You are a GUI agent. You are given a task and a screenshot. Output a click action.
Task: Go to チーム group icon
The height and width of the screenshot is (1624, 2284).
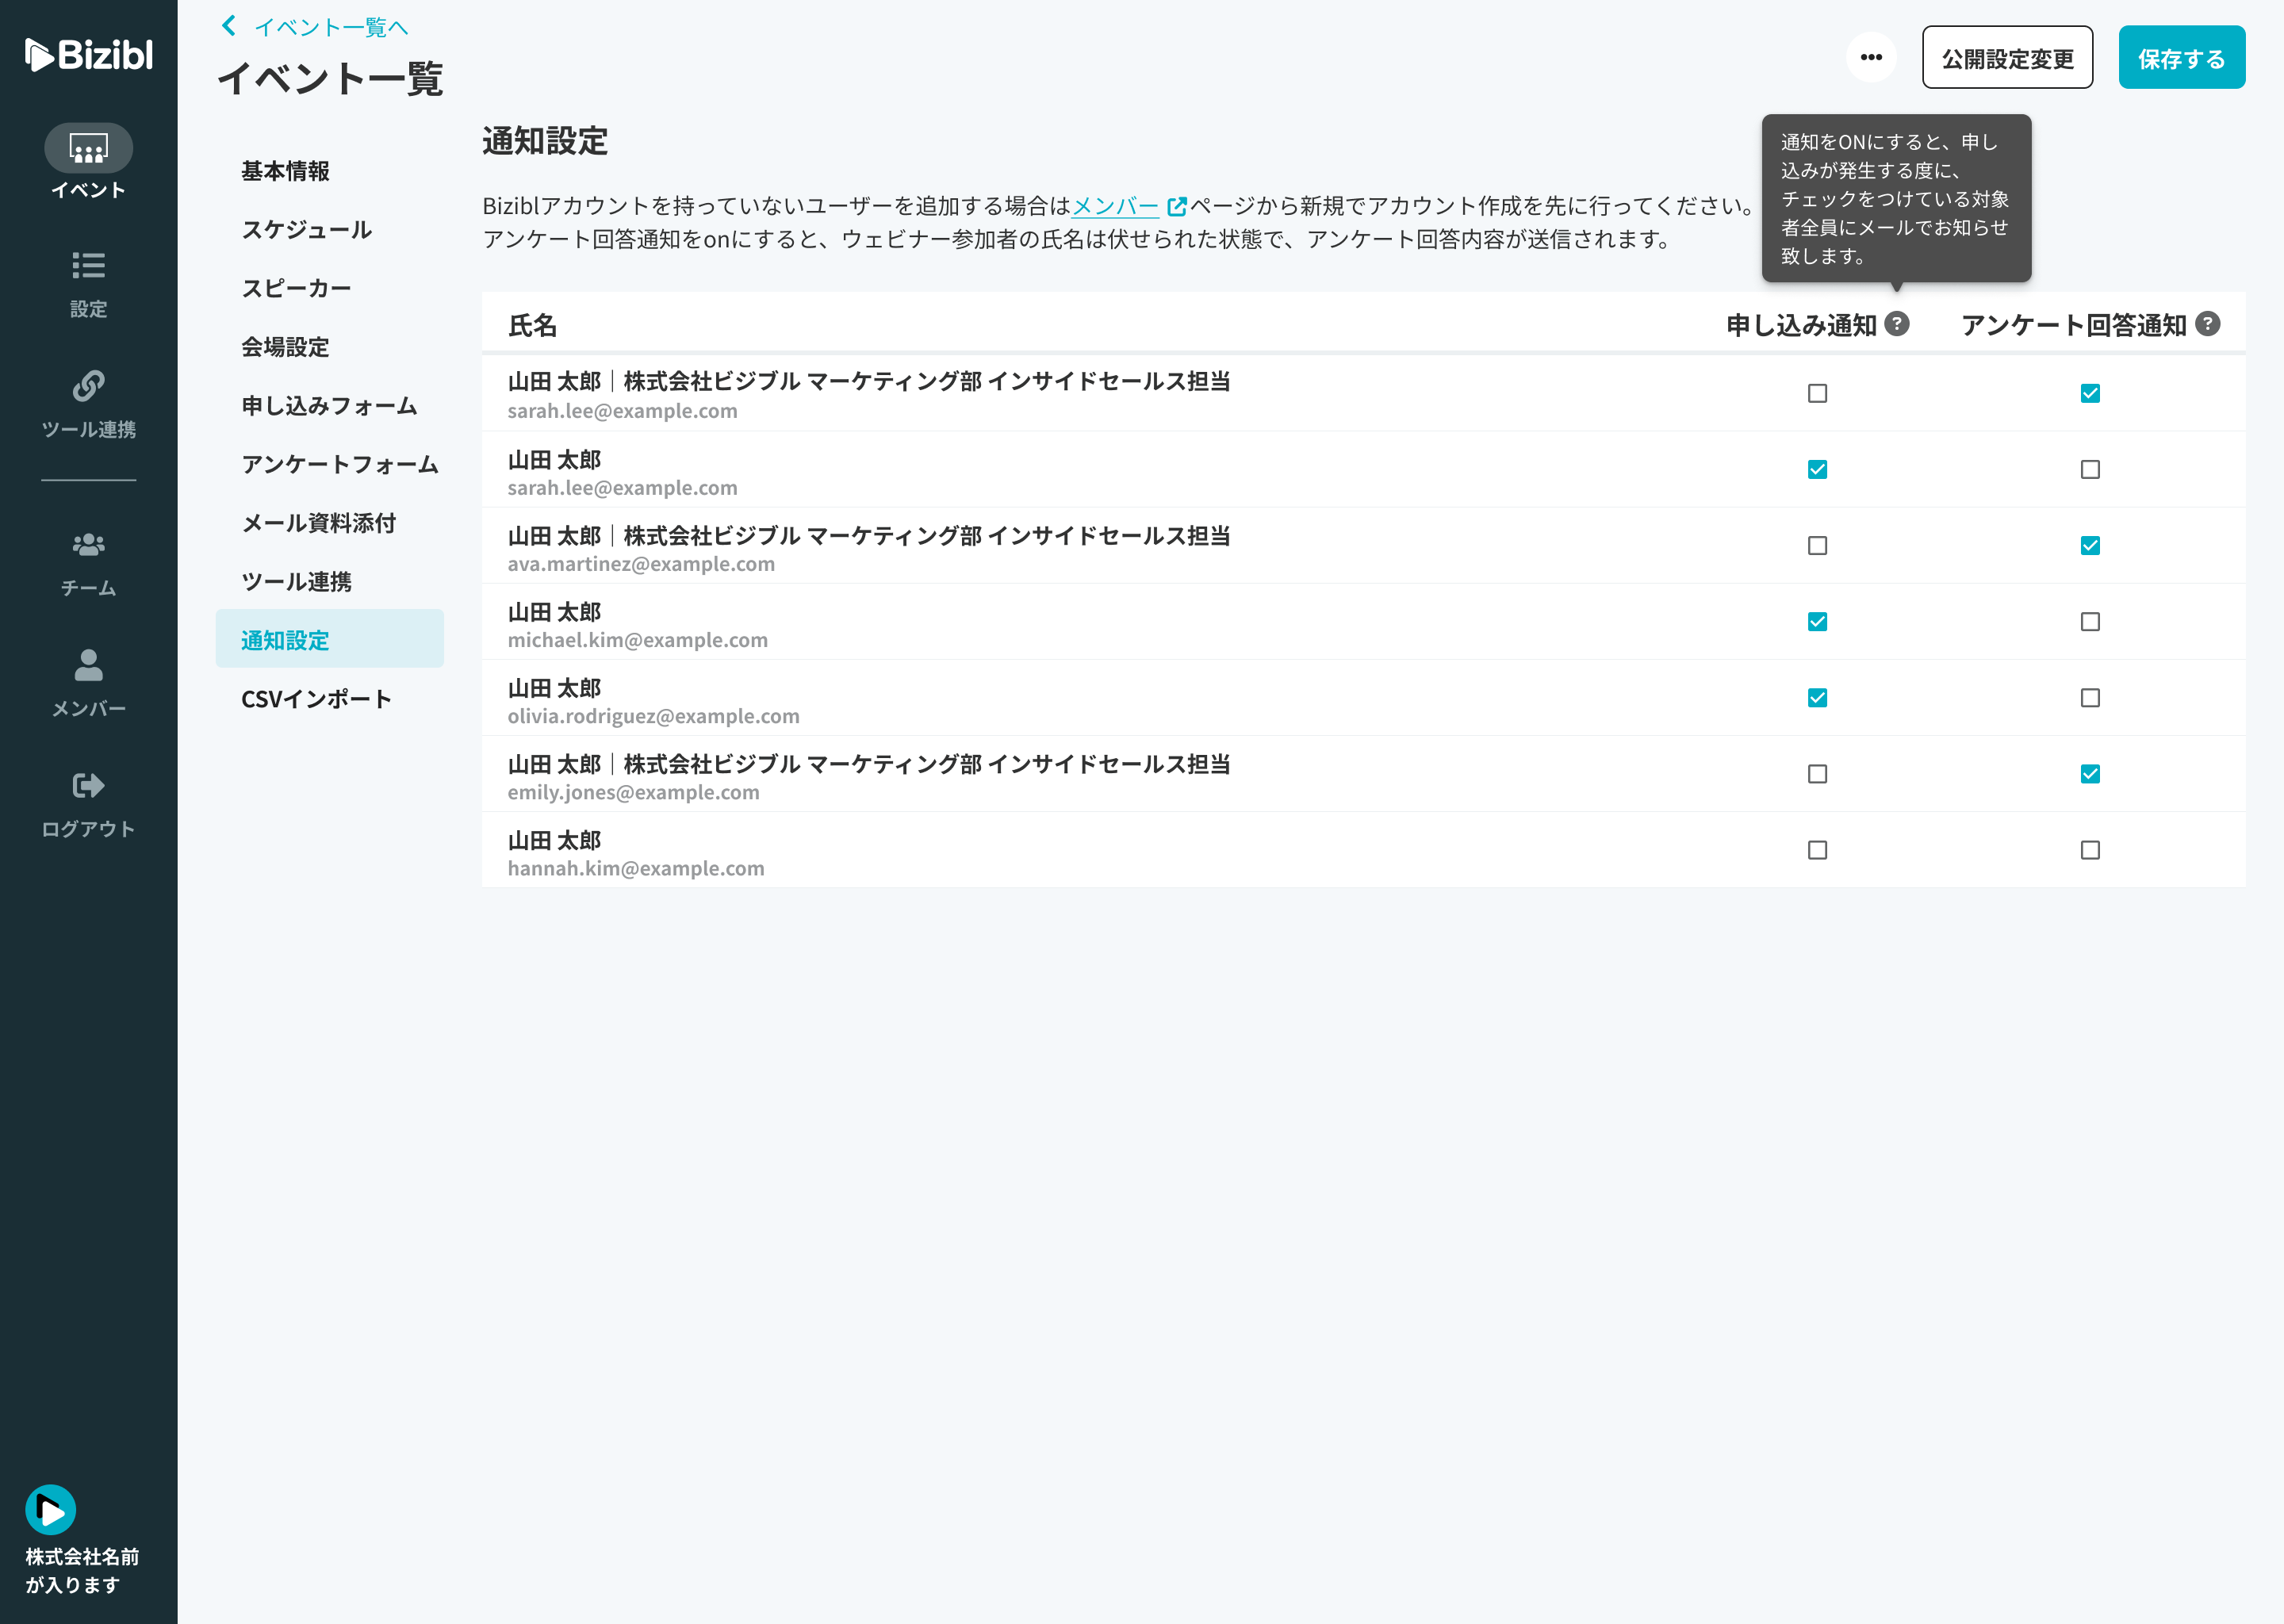coord(88,545)
